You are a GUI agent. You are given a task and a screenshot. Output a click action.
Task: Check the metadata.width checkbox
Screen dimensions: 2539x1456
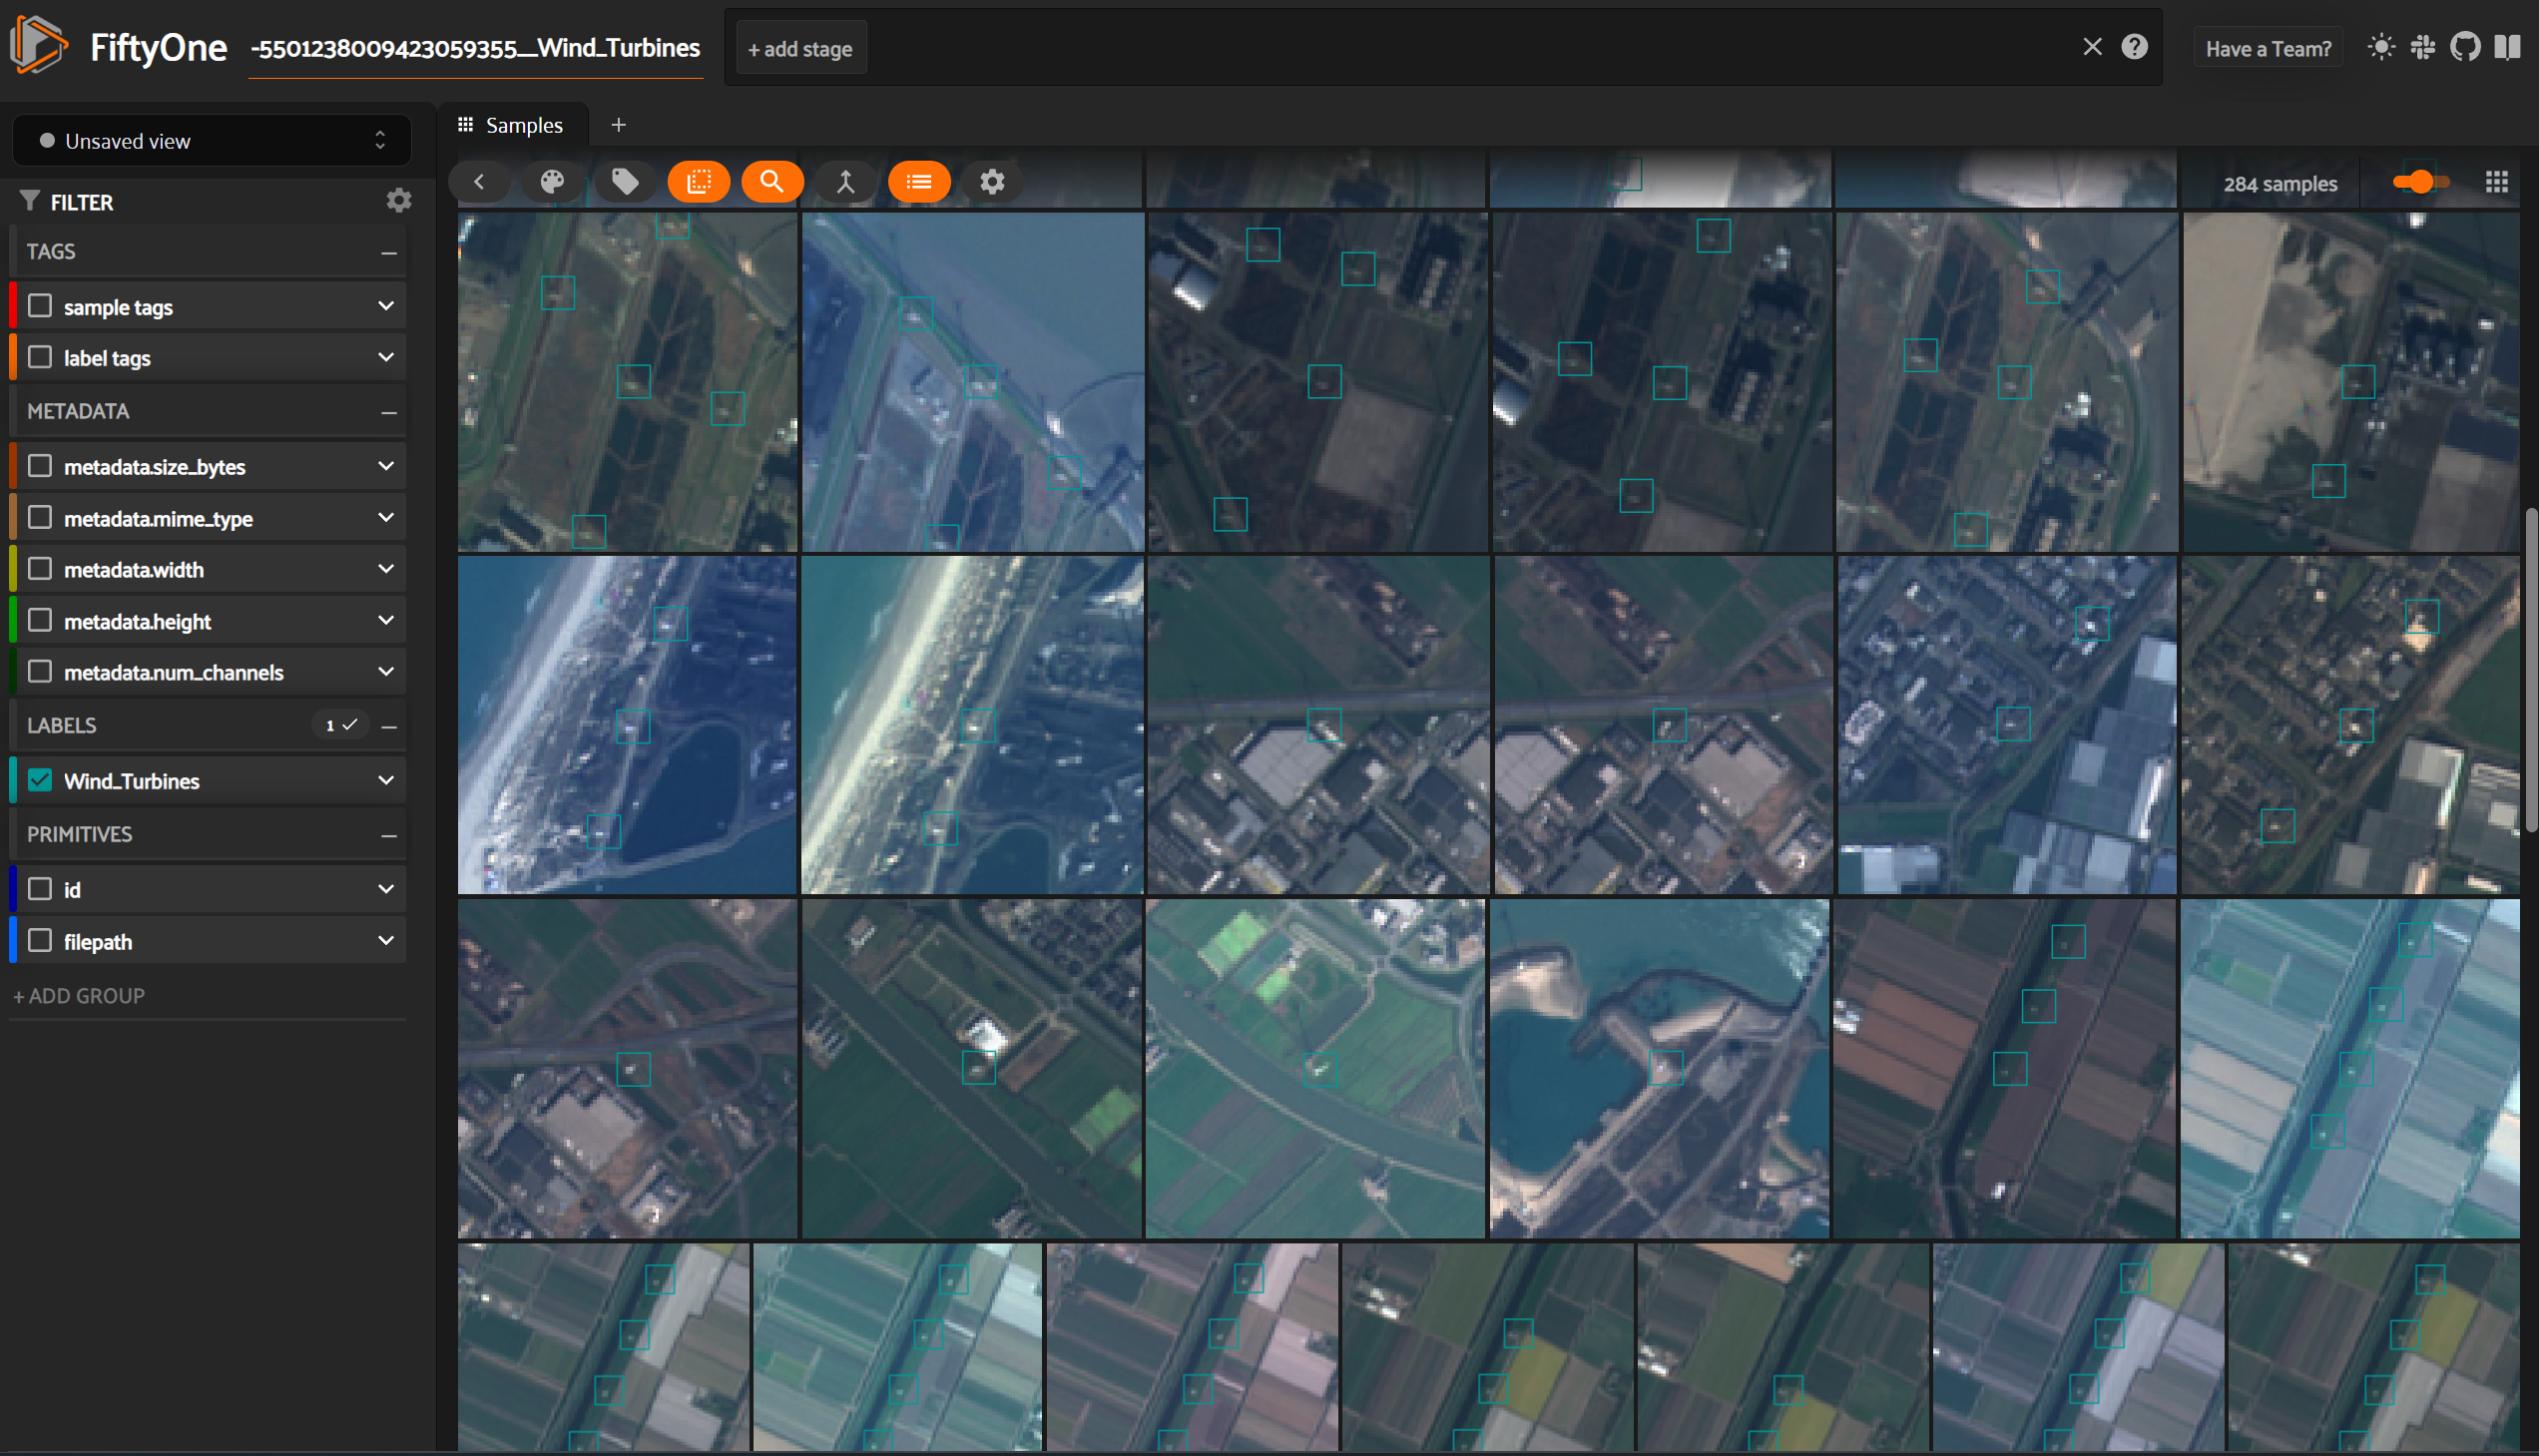tap(40, 569)
